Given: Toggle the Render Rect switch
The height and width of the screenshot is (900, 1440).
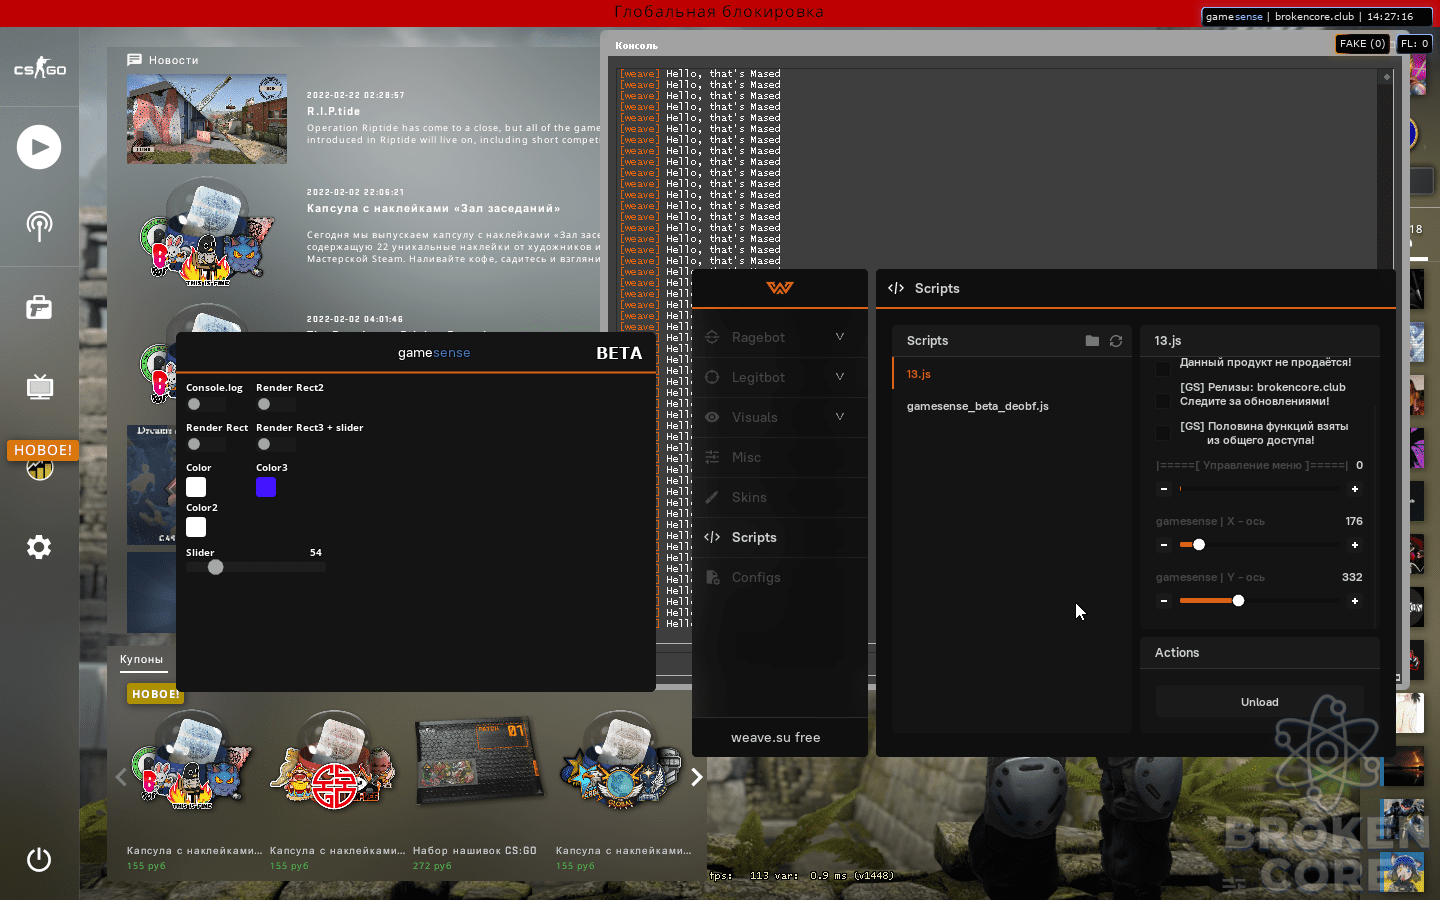Looking at the screenshot, I should click(x=206, y=444).
